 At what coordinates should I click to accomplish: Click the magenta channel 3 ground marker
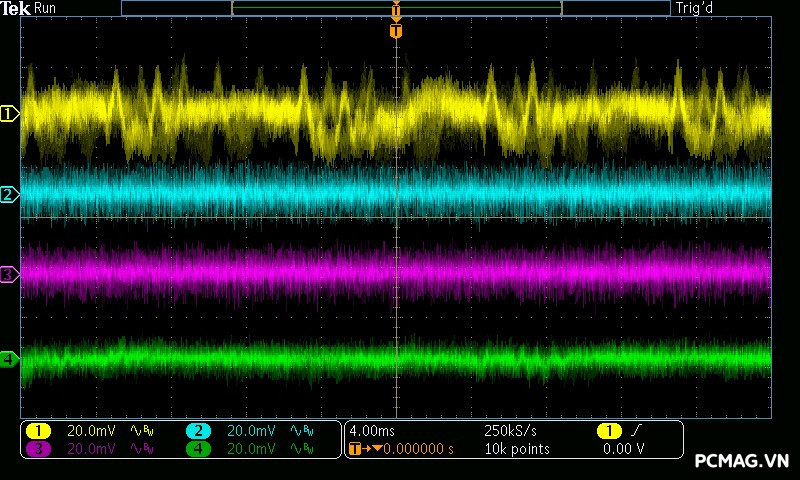[9, 274]
